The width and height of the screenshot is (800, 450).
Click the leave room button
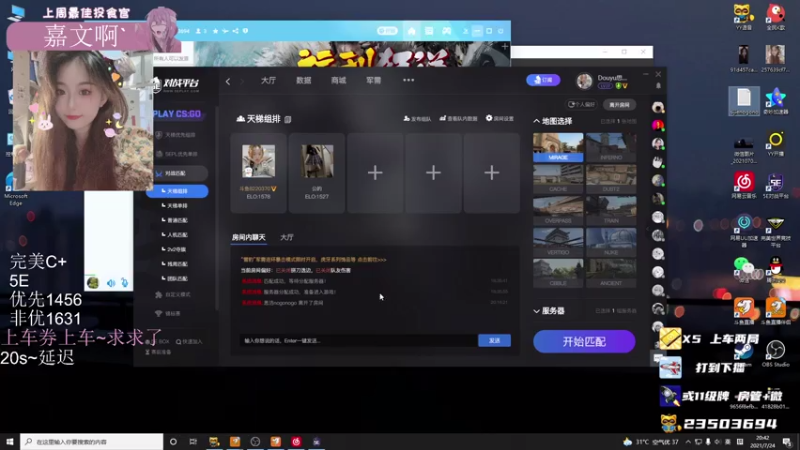click(x=619, y=105)
